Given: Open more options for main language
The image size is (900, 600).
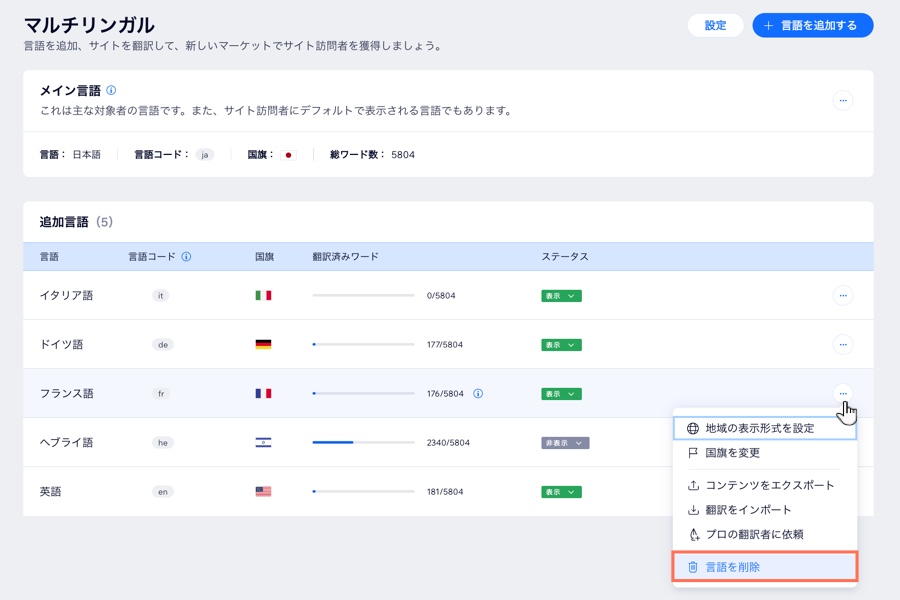Looking at the screenshot, I should point(843,100).
